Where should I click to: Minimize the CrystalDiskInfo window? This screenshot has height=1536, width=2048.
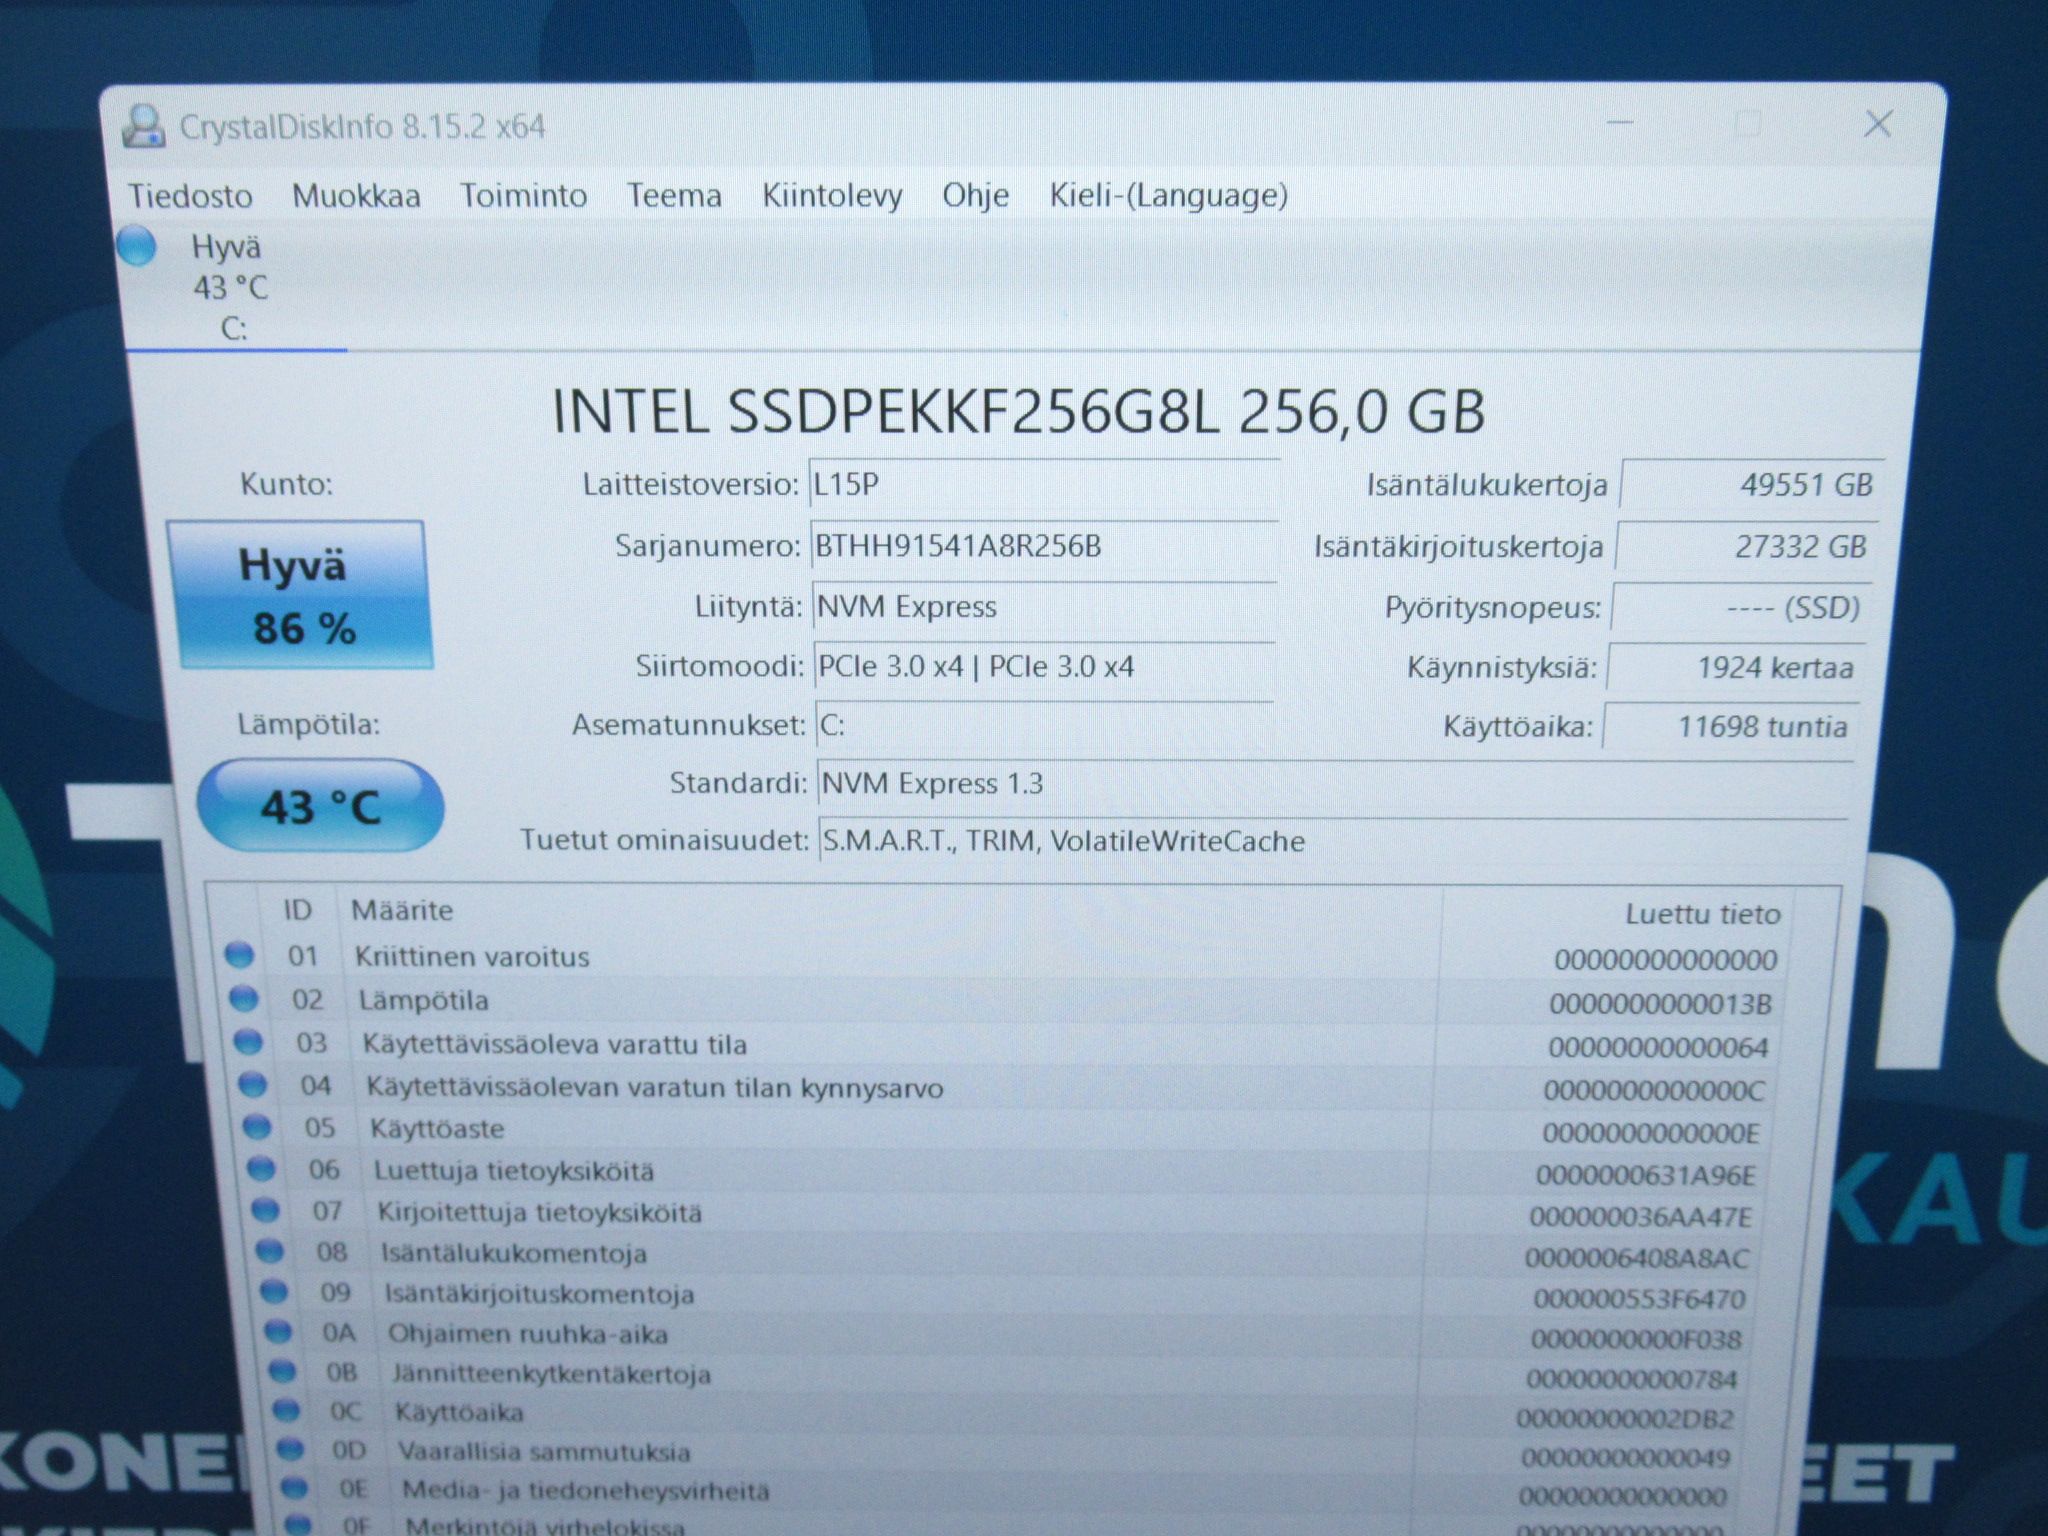point(1620,123)
